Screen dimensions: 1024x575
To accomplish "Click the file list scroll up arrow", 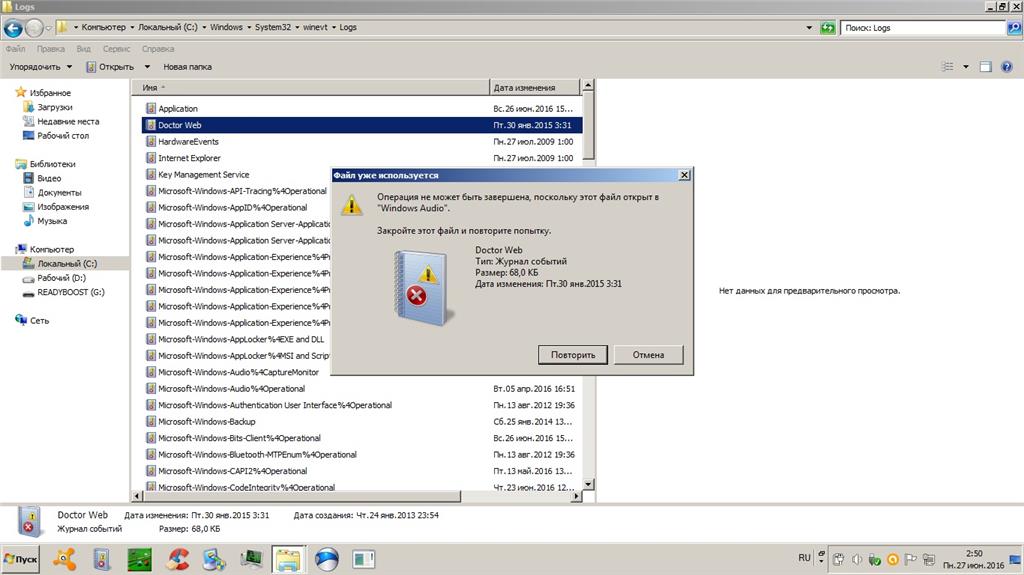I will 588,86.
